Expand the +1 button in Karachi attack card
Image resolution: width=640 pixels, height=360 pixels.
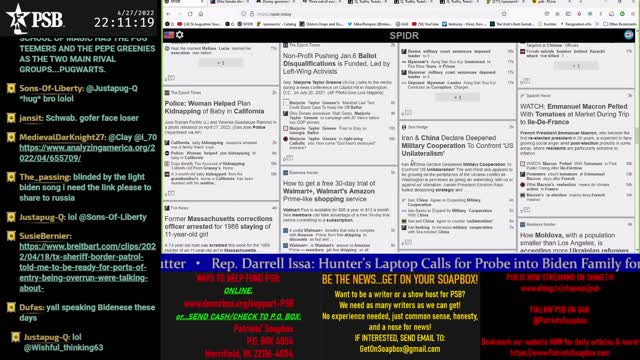coord(576,66)
